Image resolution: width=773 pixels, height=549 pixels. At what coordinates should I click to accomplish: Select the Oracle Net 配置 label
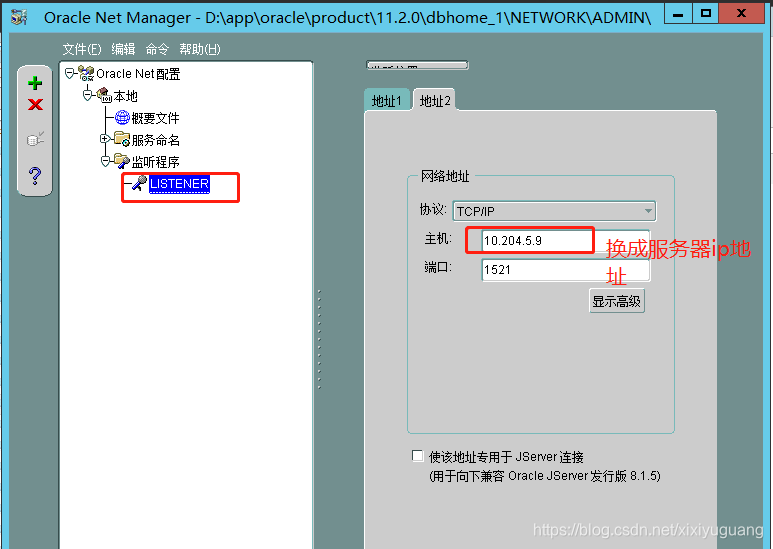click(x=138, y=74)
